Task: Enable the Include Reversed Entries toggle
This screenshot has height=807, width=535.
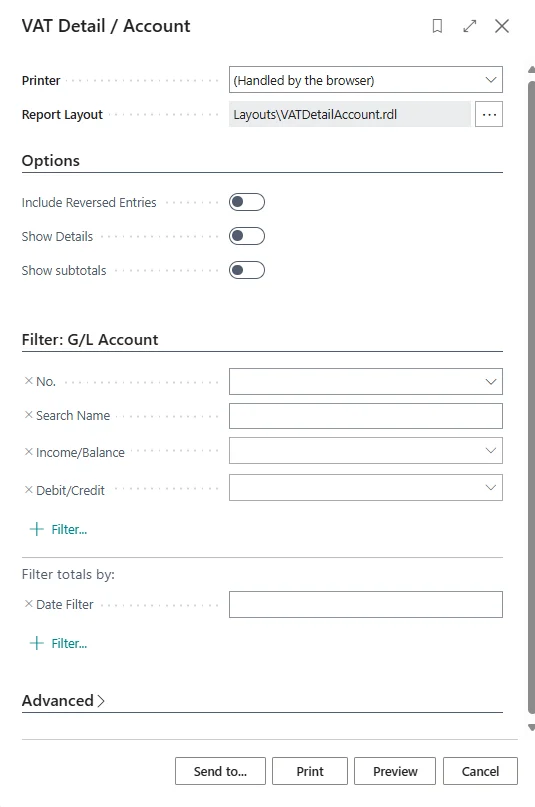Action: (247, 202)
